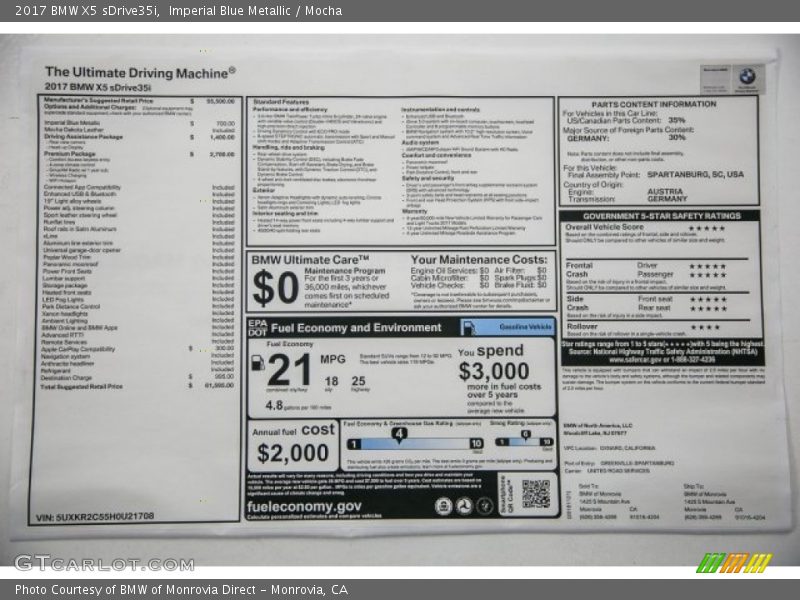Viewport: 800px width, 600px height.
Task: Click the top caption '2017 BMW X5 sDrive35i, Imperial Blue Metallic / Mocha'
Action: tap(179, 11)
